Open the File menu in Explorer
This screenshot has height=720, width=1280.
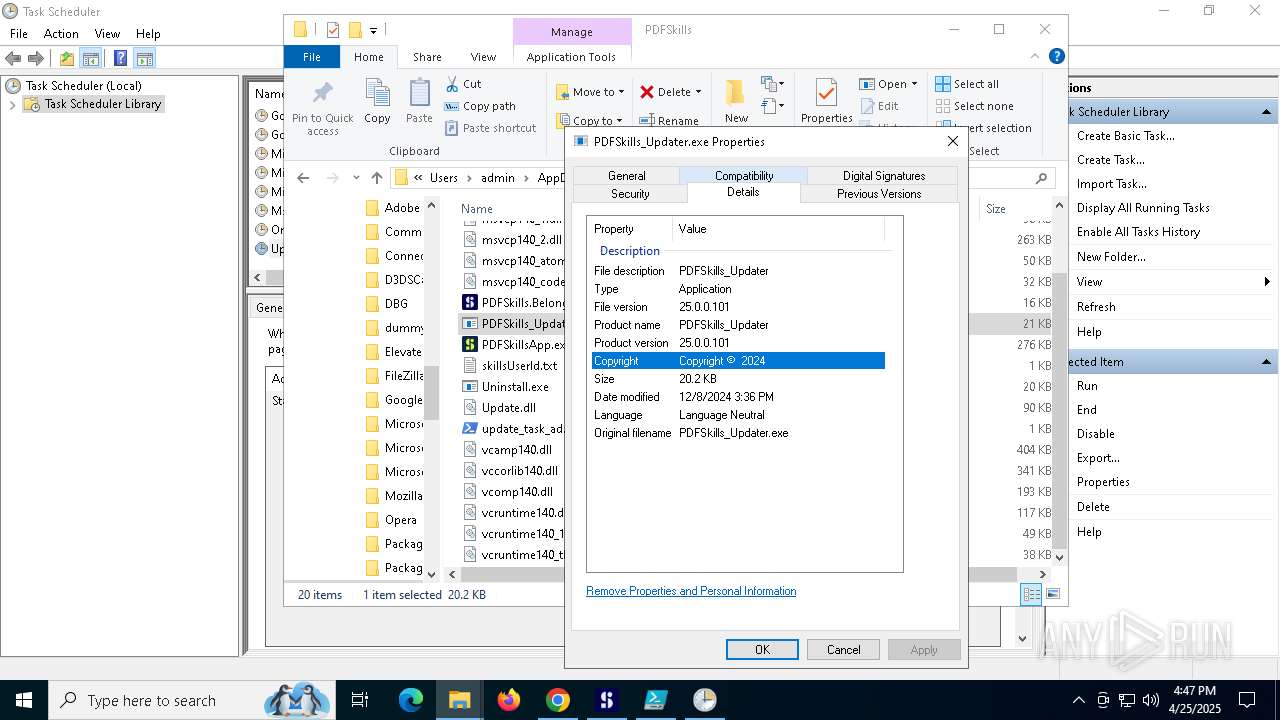click(x=312, y=57)
